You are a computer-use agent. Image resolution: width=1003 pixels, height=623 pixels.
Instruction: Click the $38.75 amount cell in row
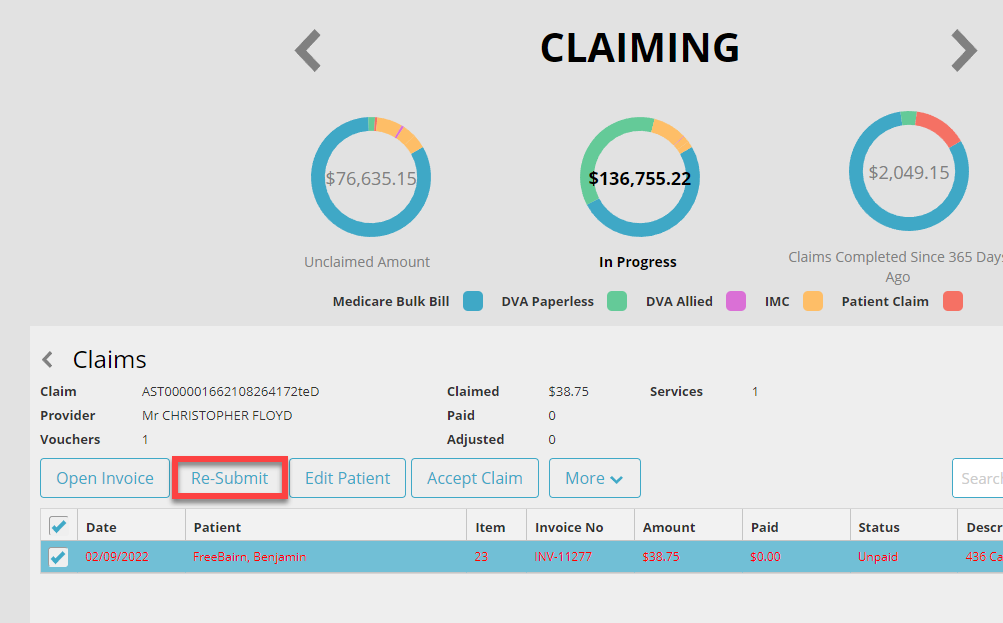[x=661, y=556]
